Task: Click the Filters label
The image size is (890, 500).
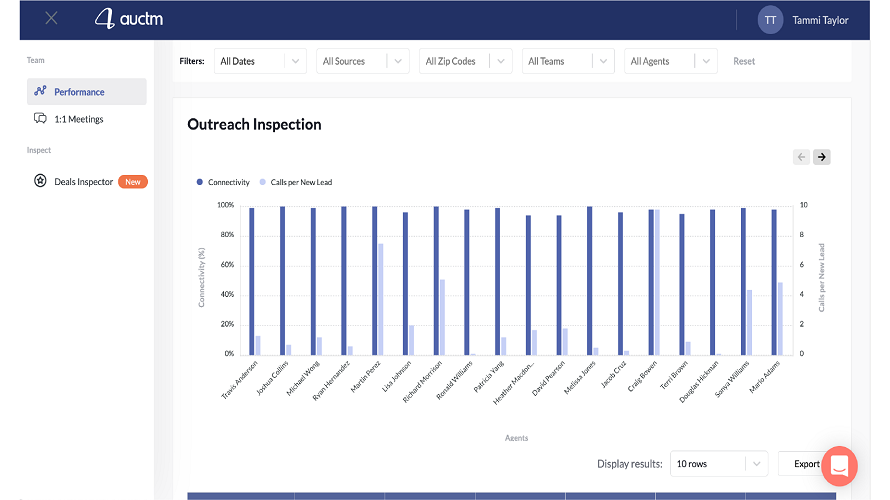Action: (192, 61)
